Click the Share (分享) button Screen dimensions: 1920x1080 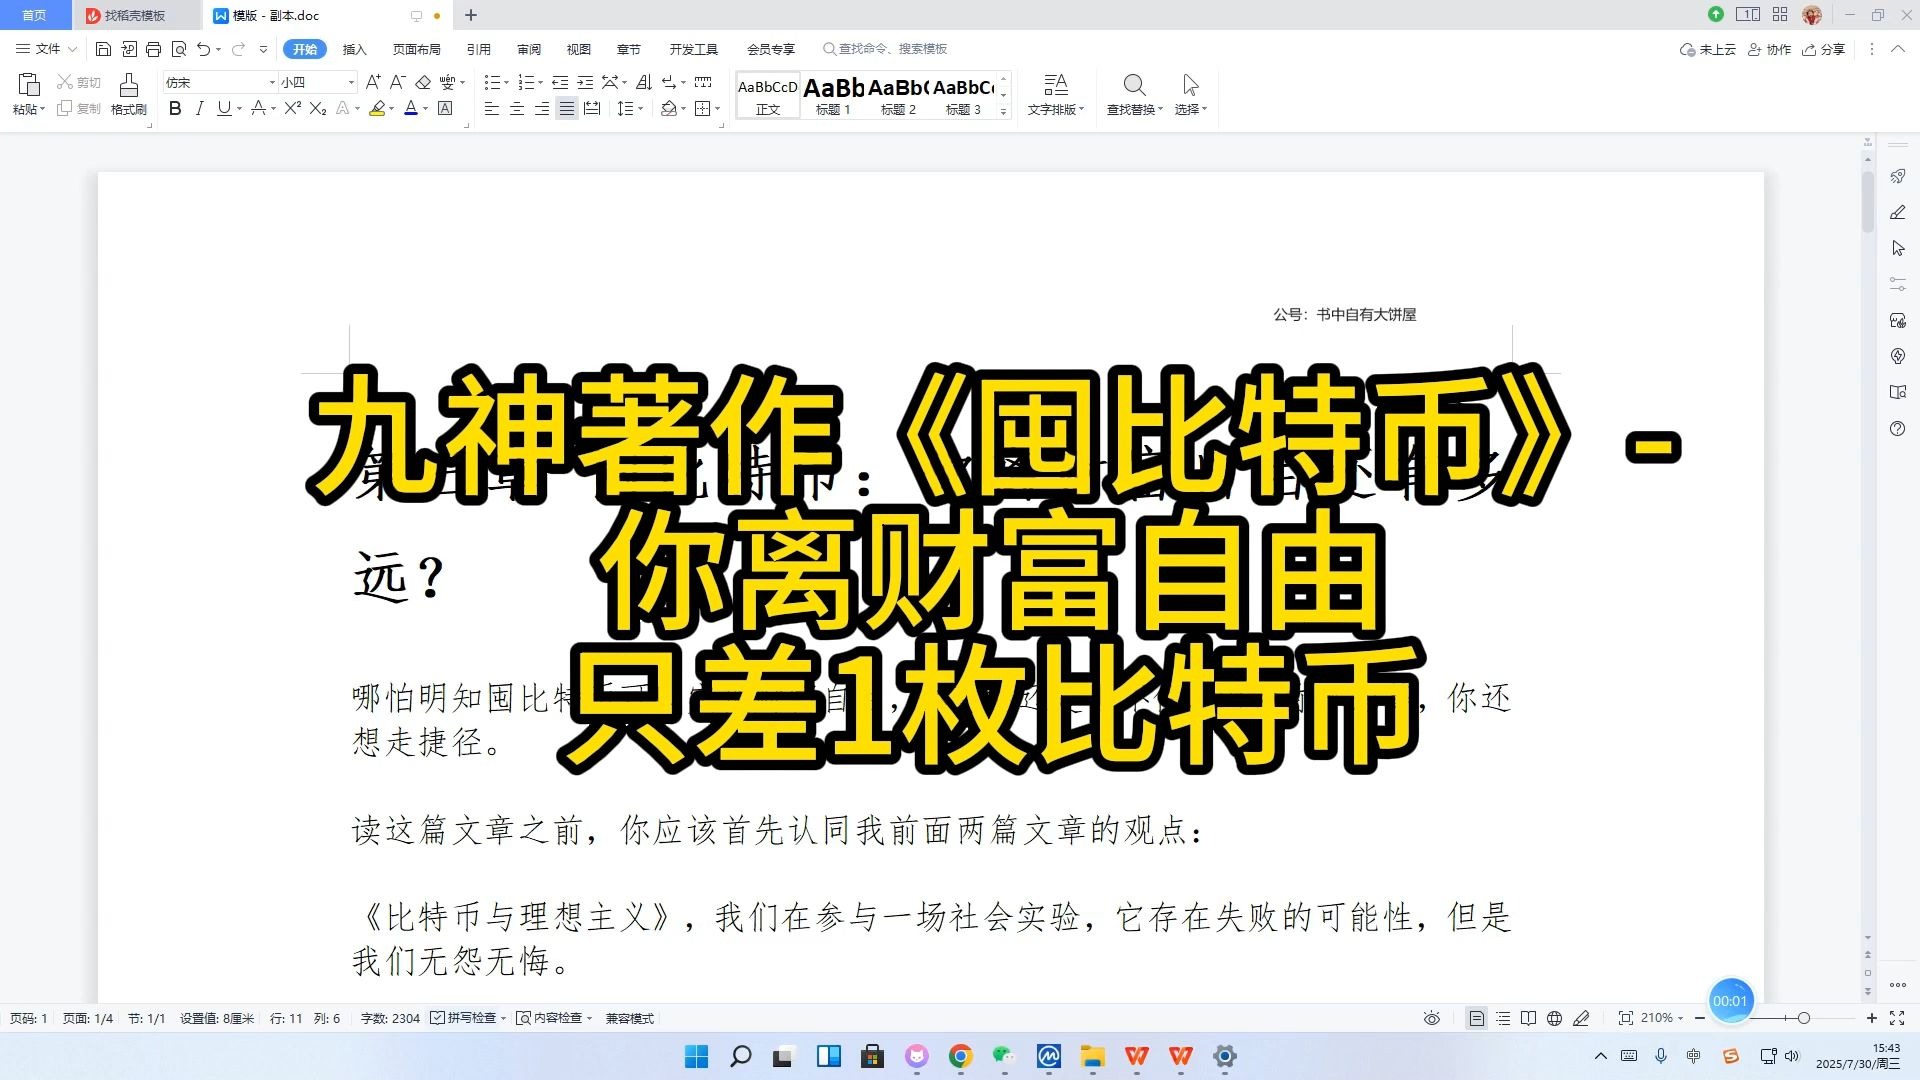[1823, 49]
